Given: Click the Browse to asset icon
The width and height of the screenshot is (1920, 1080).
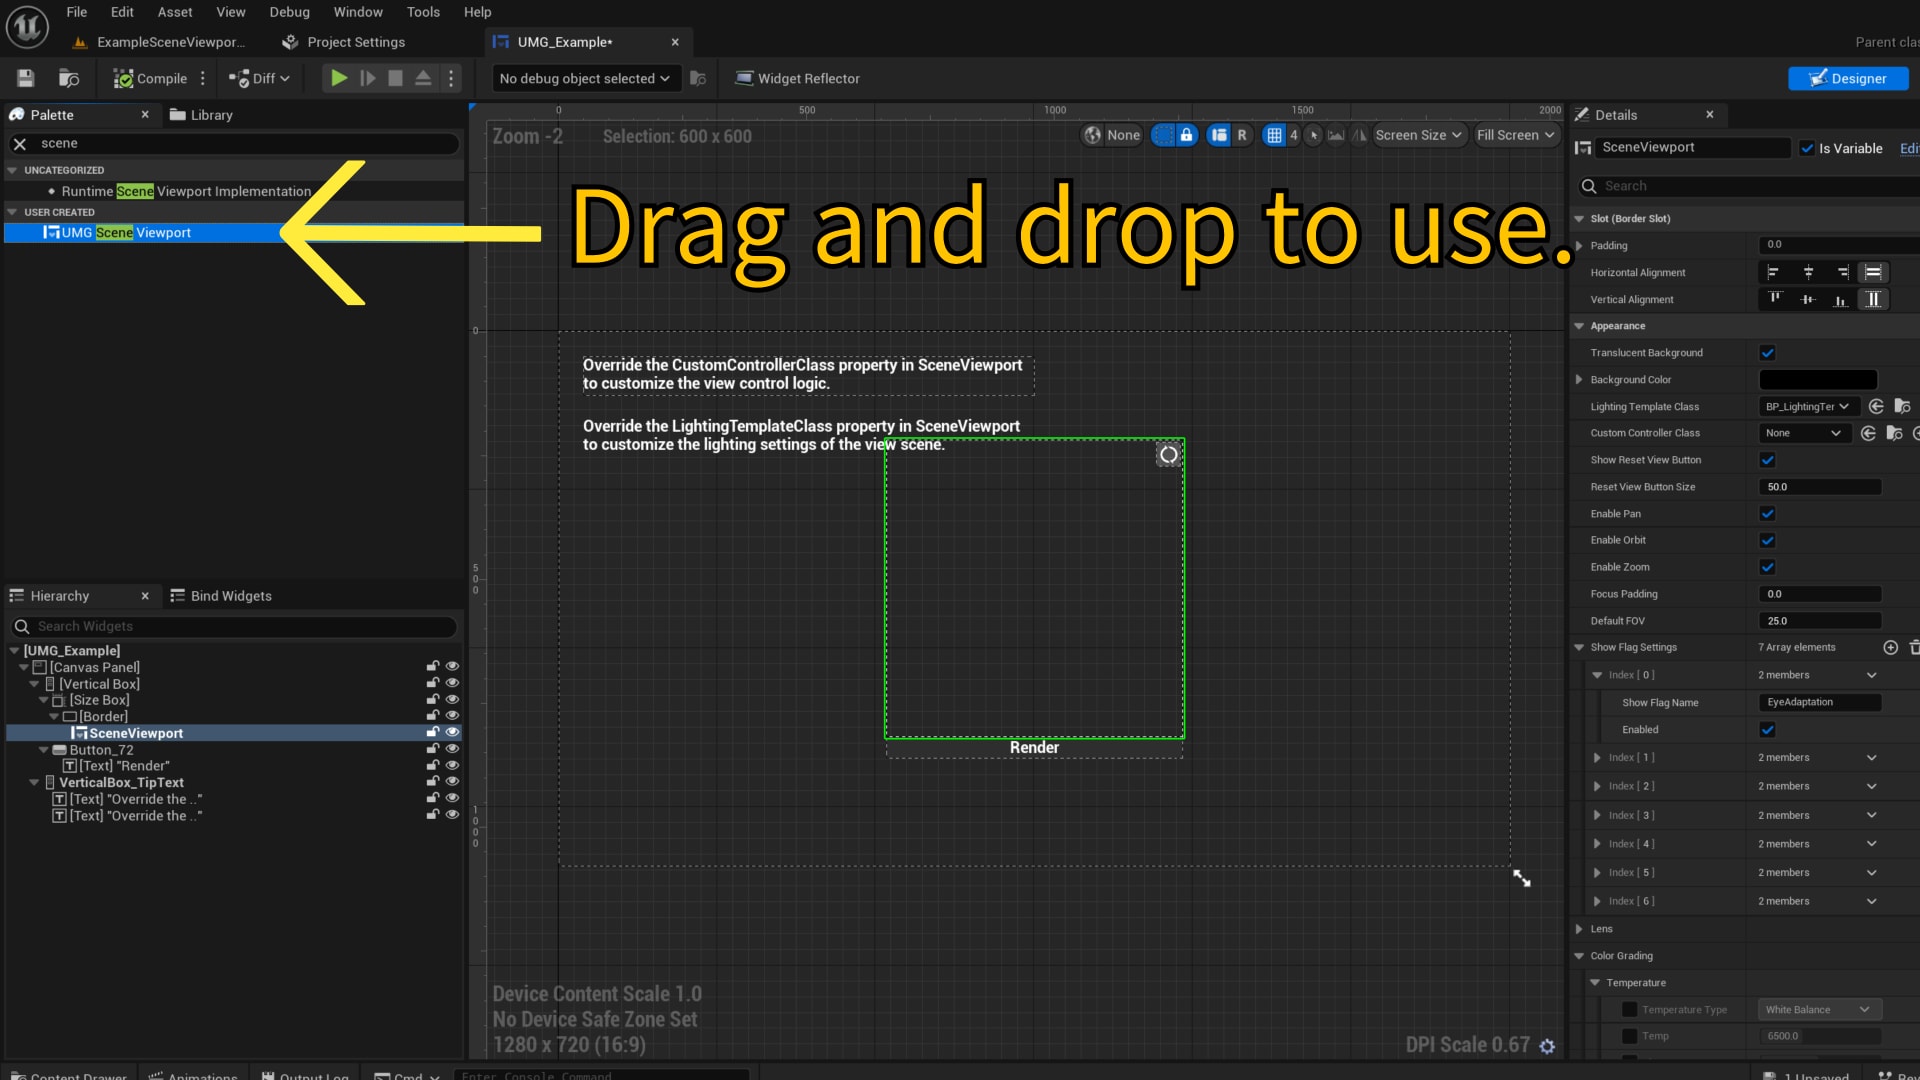Looking at the screenshot, I should pos(69,78).
